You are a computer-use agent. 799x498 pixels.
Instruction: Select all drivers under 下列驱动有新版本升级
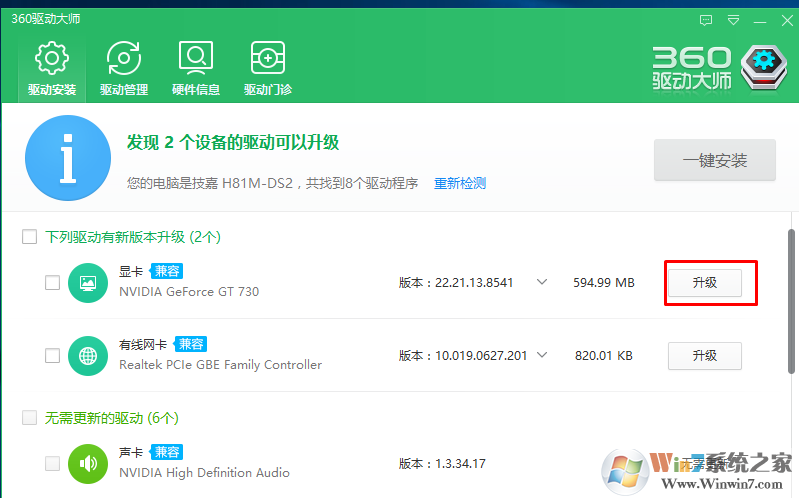click(30, 237)
